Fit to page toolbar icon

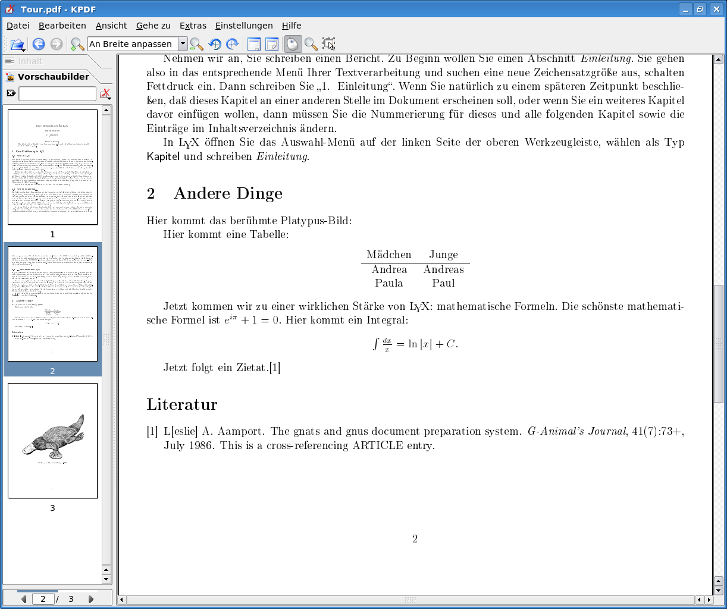[272, 44]
